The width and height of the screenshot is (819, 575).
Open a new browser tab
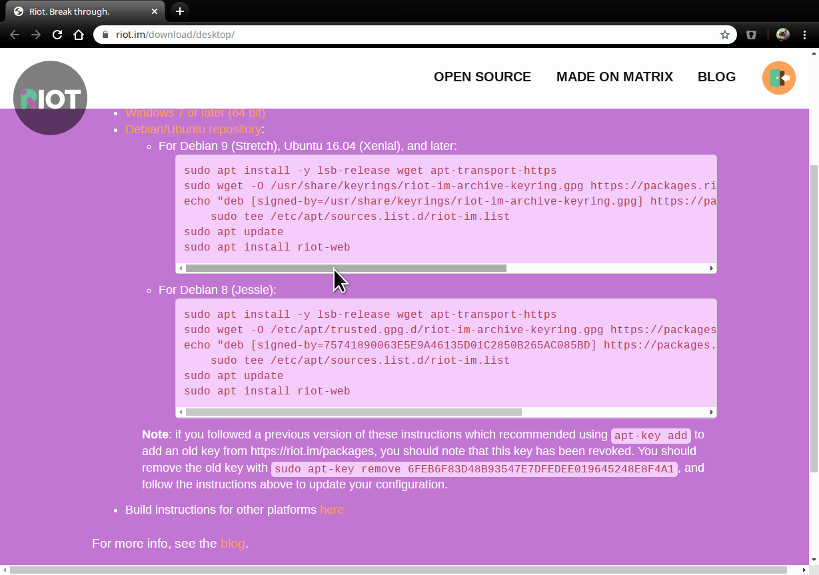point(180,11)
